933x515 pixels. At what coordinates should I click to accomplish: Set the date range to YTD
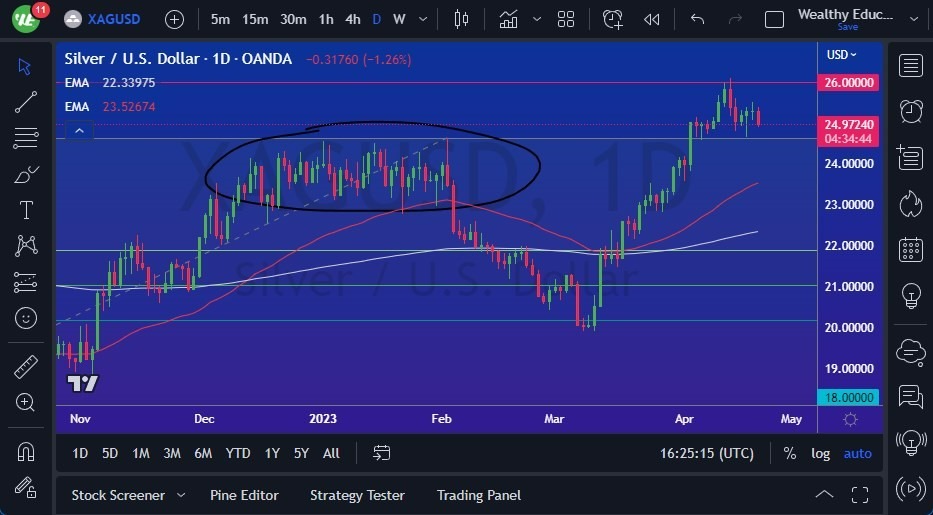point(238,453)
